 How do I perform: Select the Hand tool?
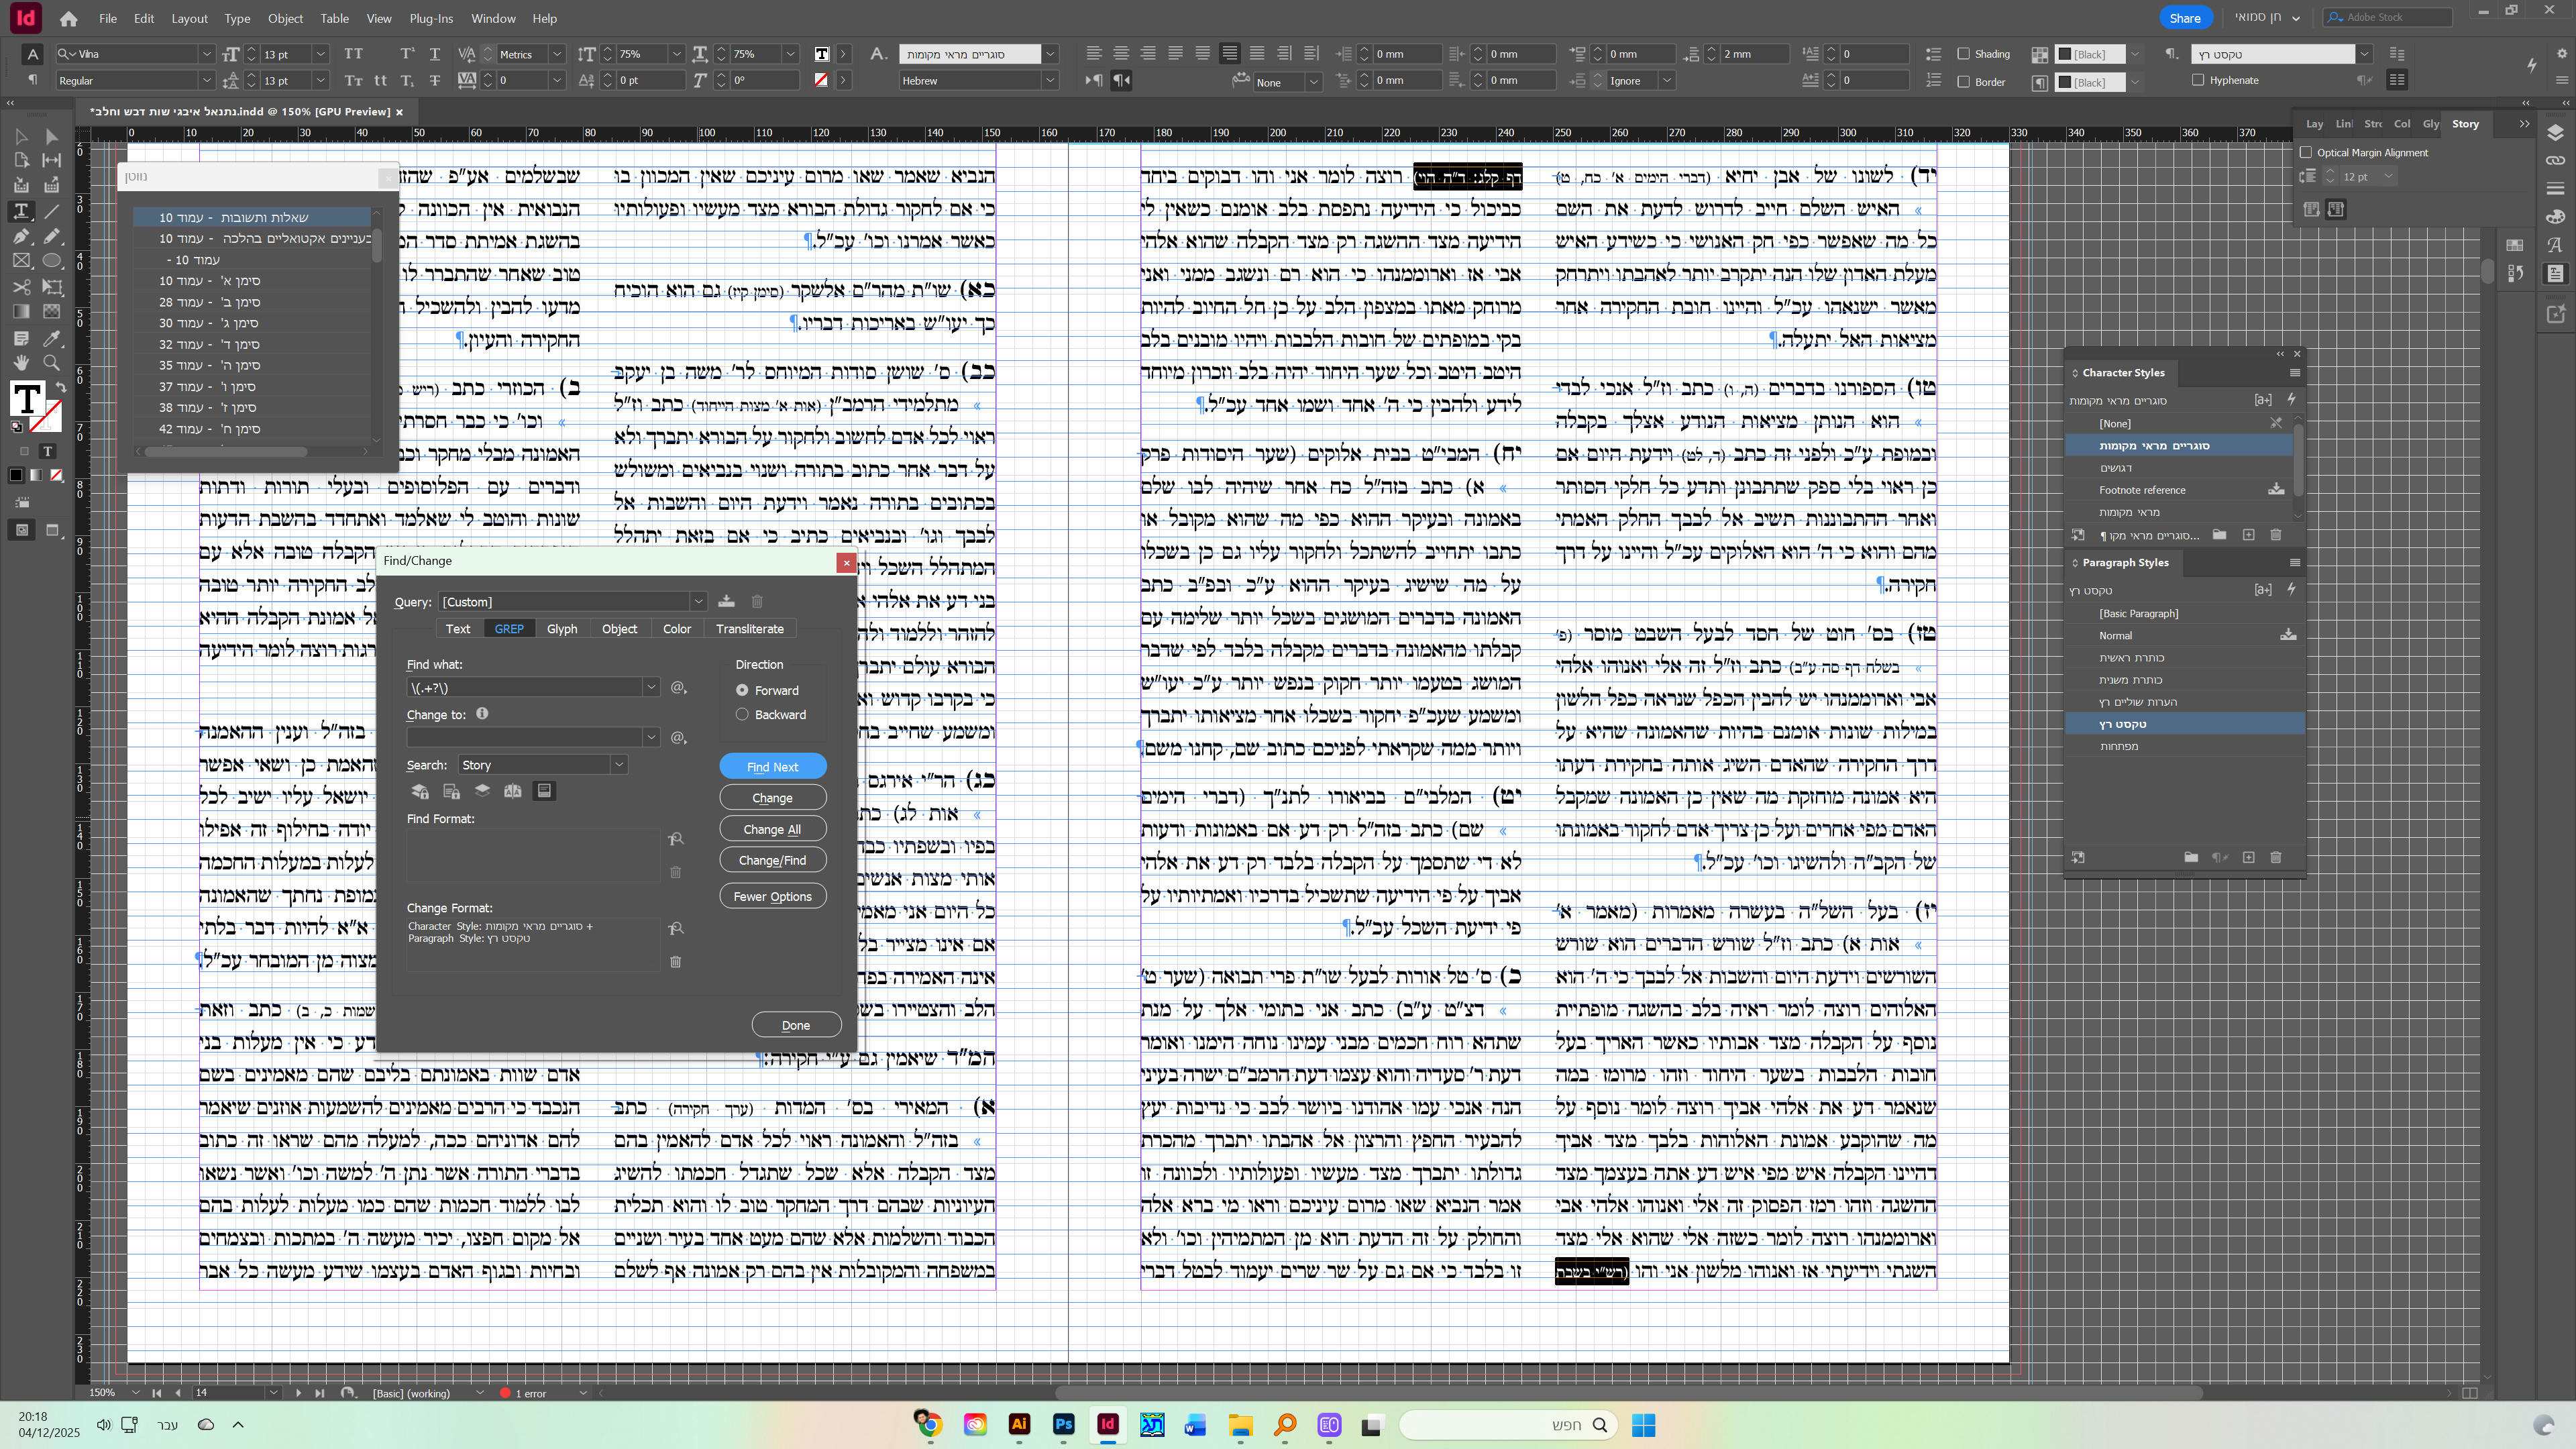(21, 363)
